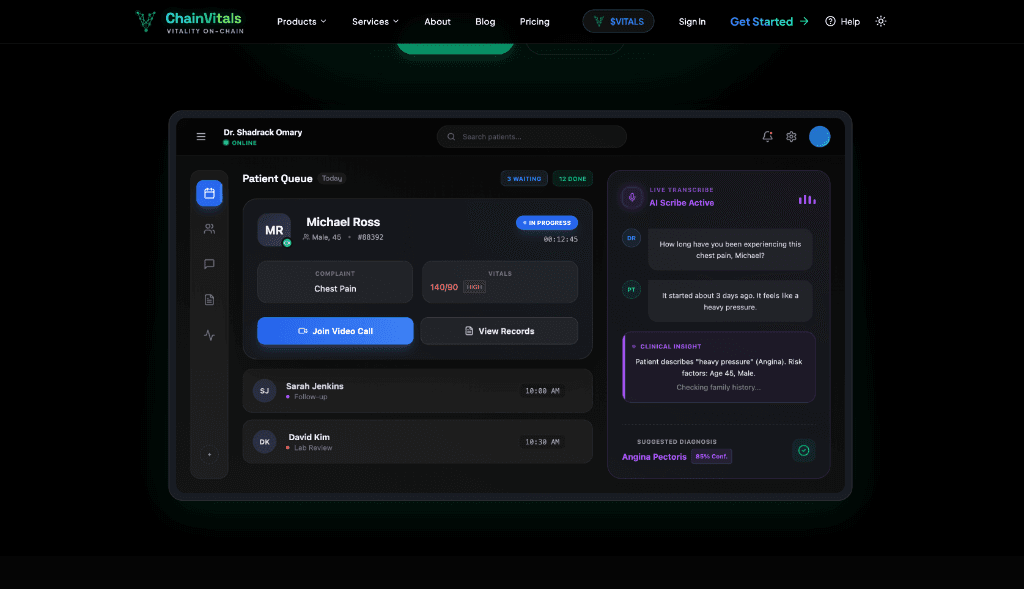Click the Search patients input field

(x=532, y=137)
